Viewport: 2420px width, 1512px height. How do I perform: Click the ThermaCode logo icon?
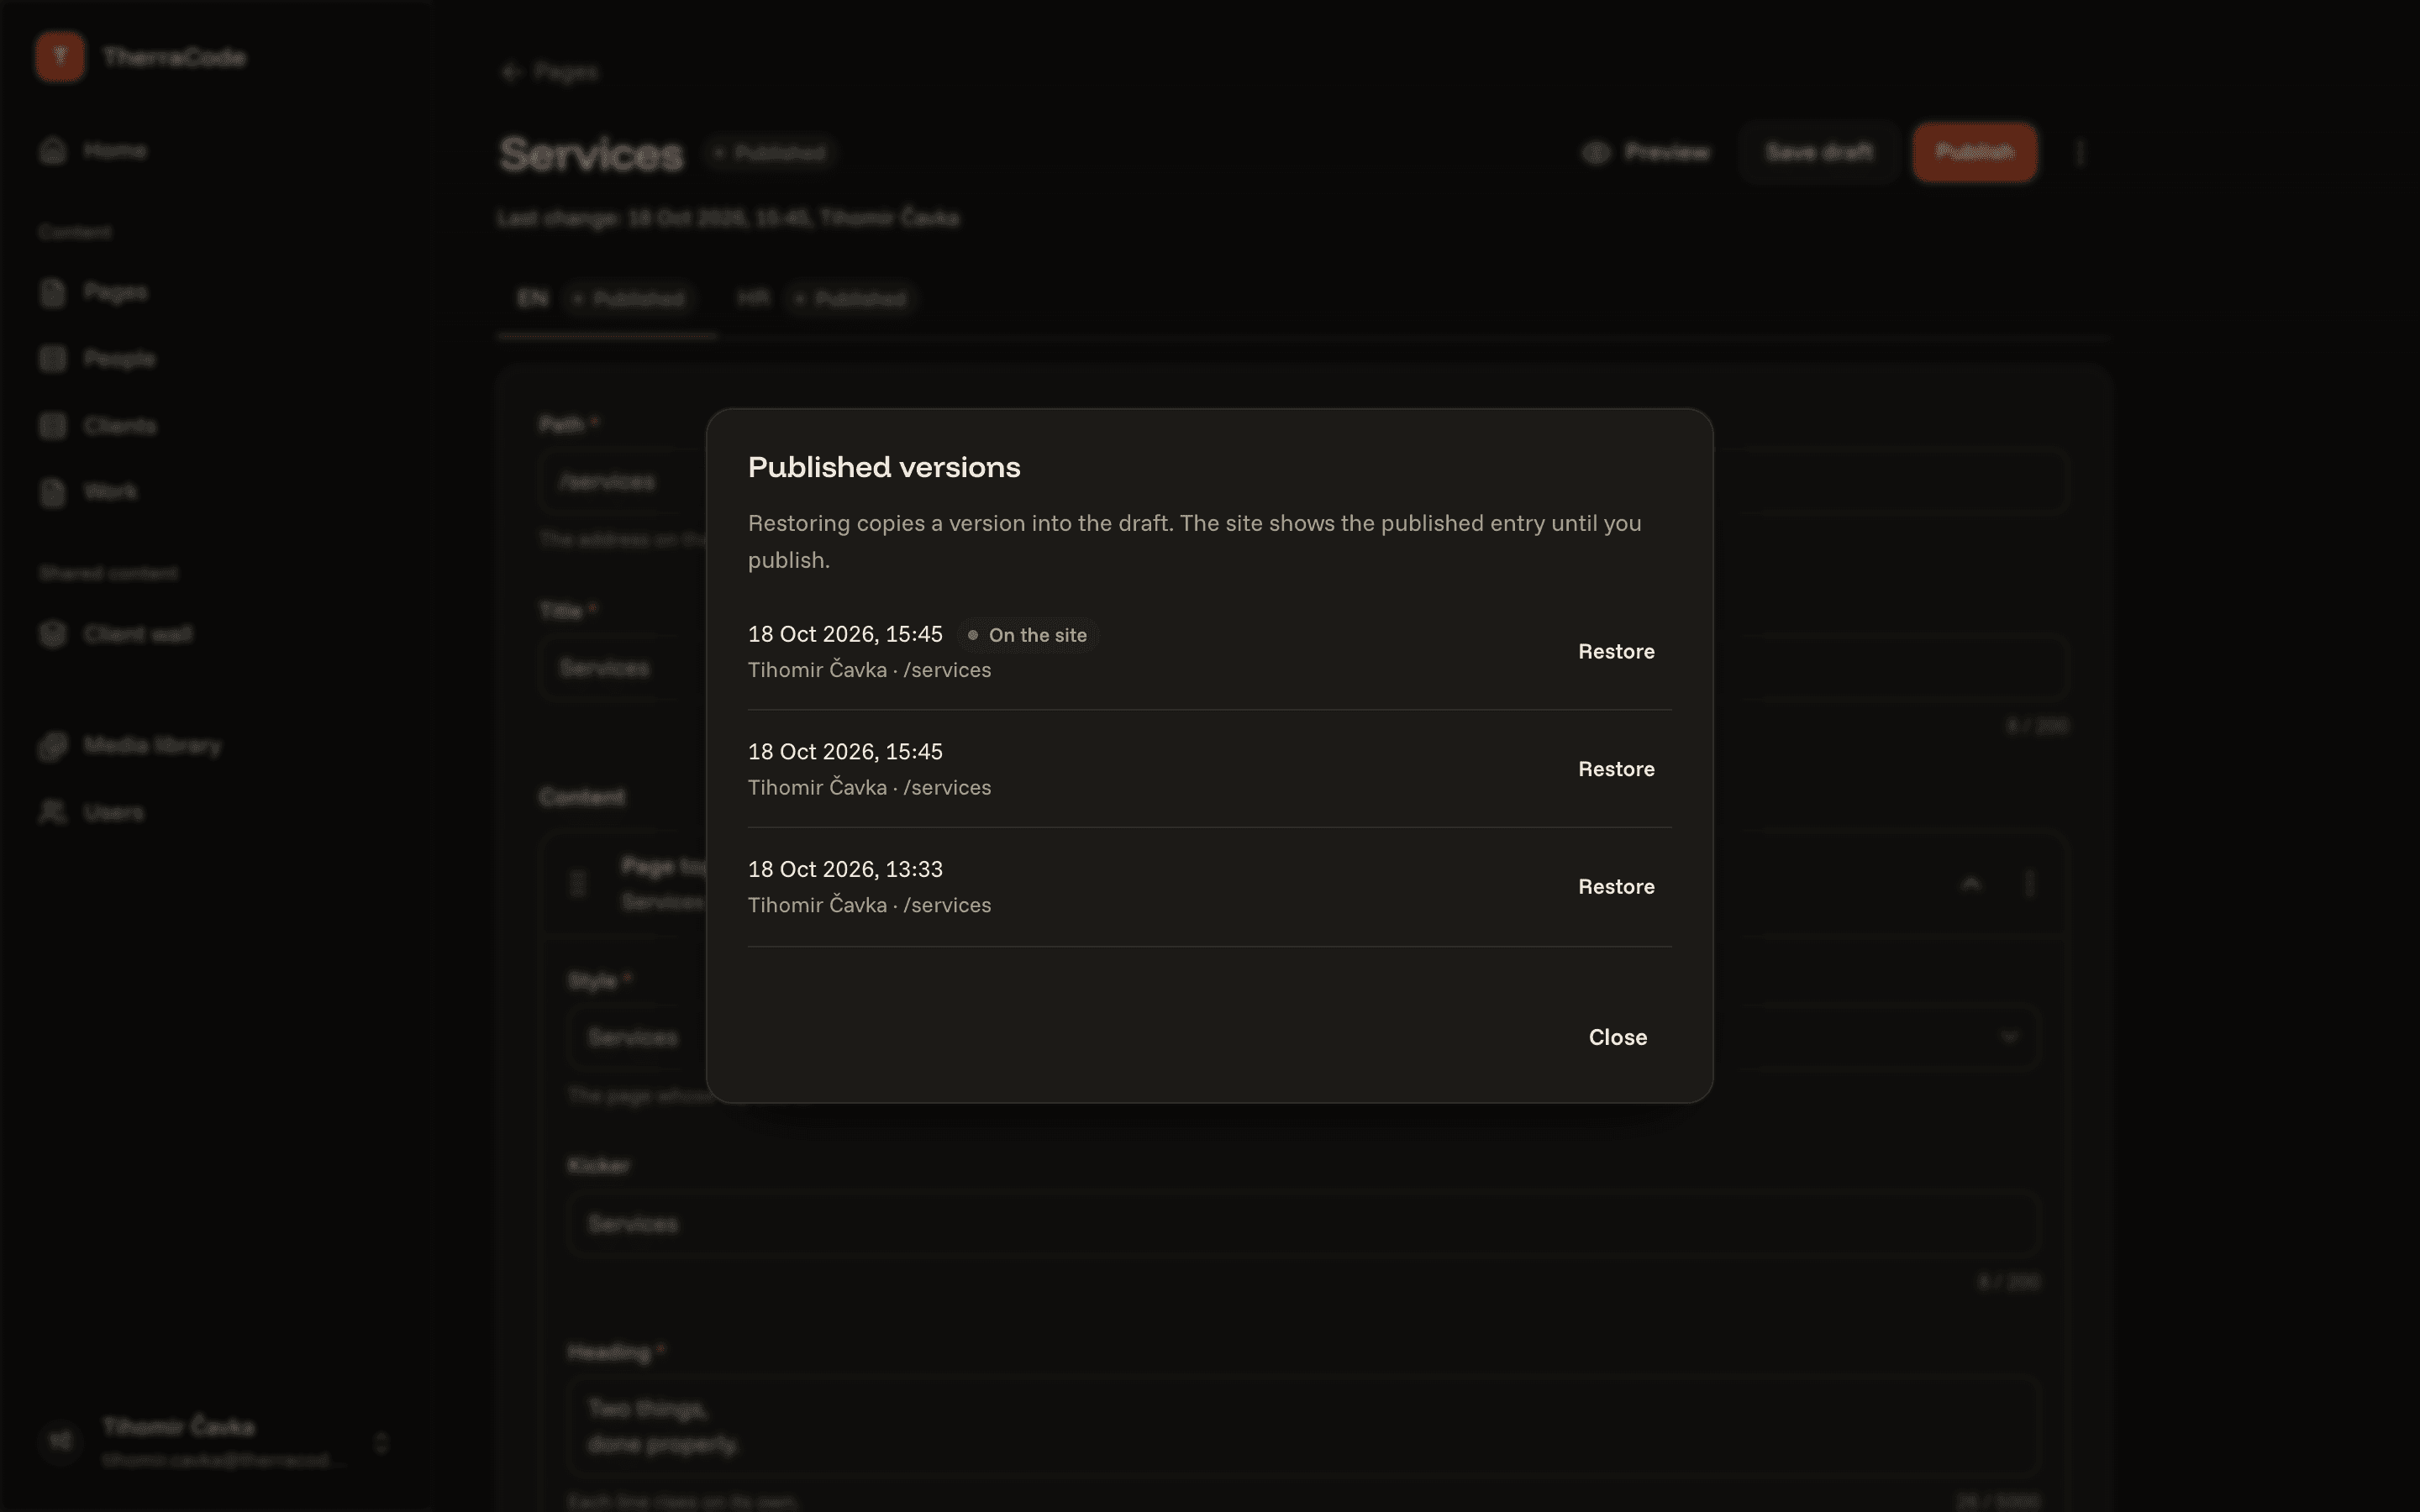tap(60, 57)
